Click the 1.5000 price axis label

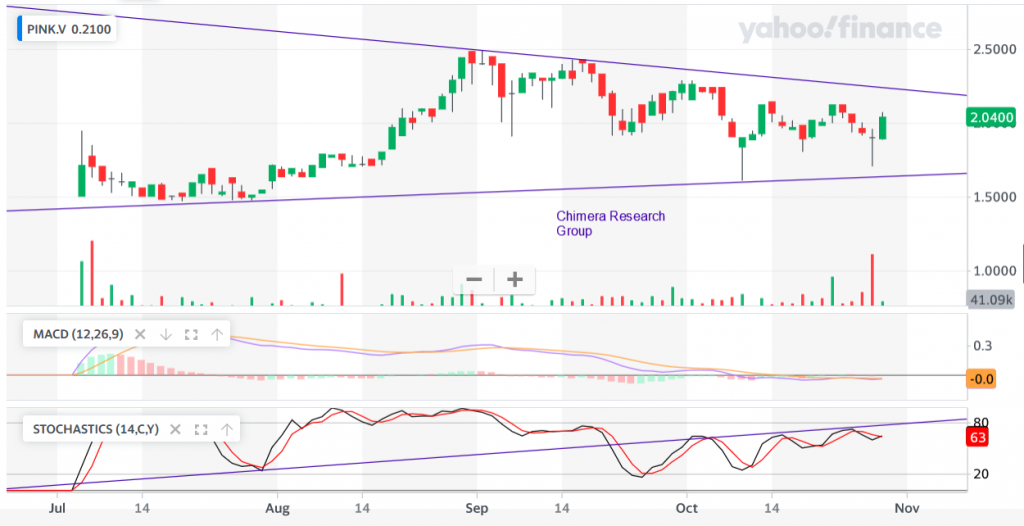pos(993,197)
